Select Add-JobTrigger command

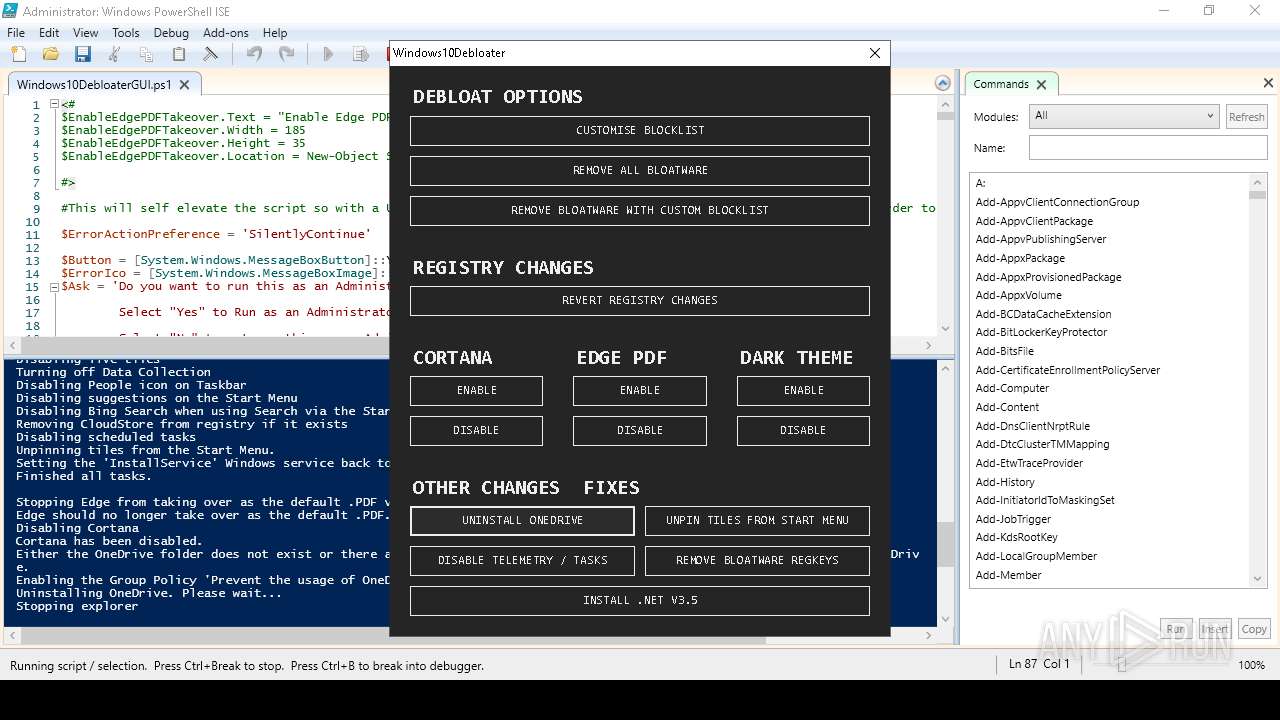[x=1013, y=519]
